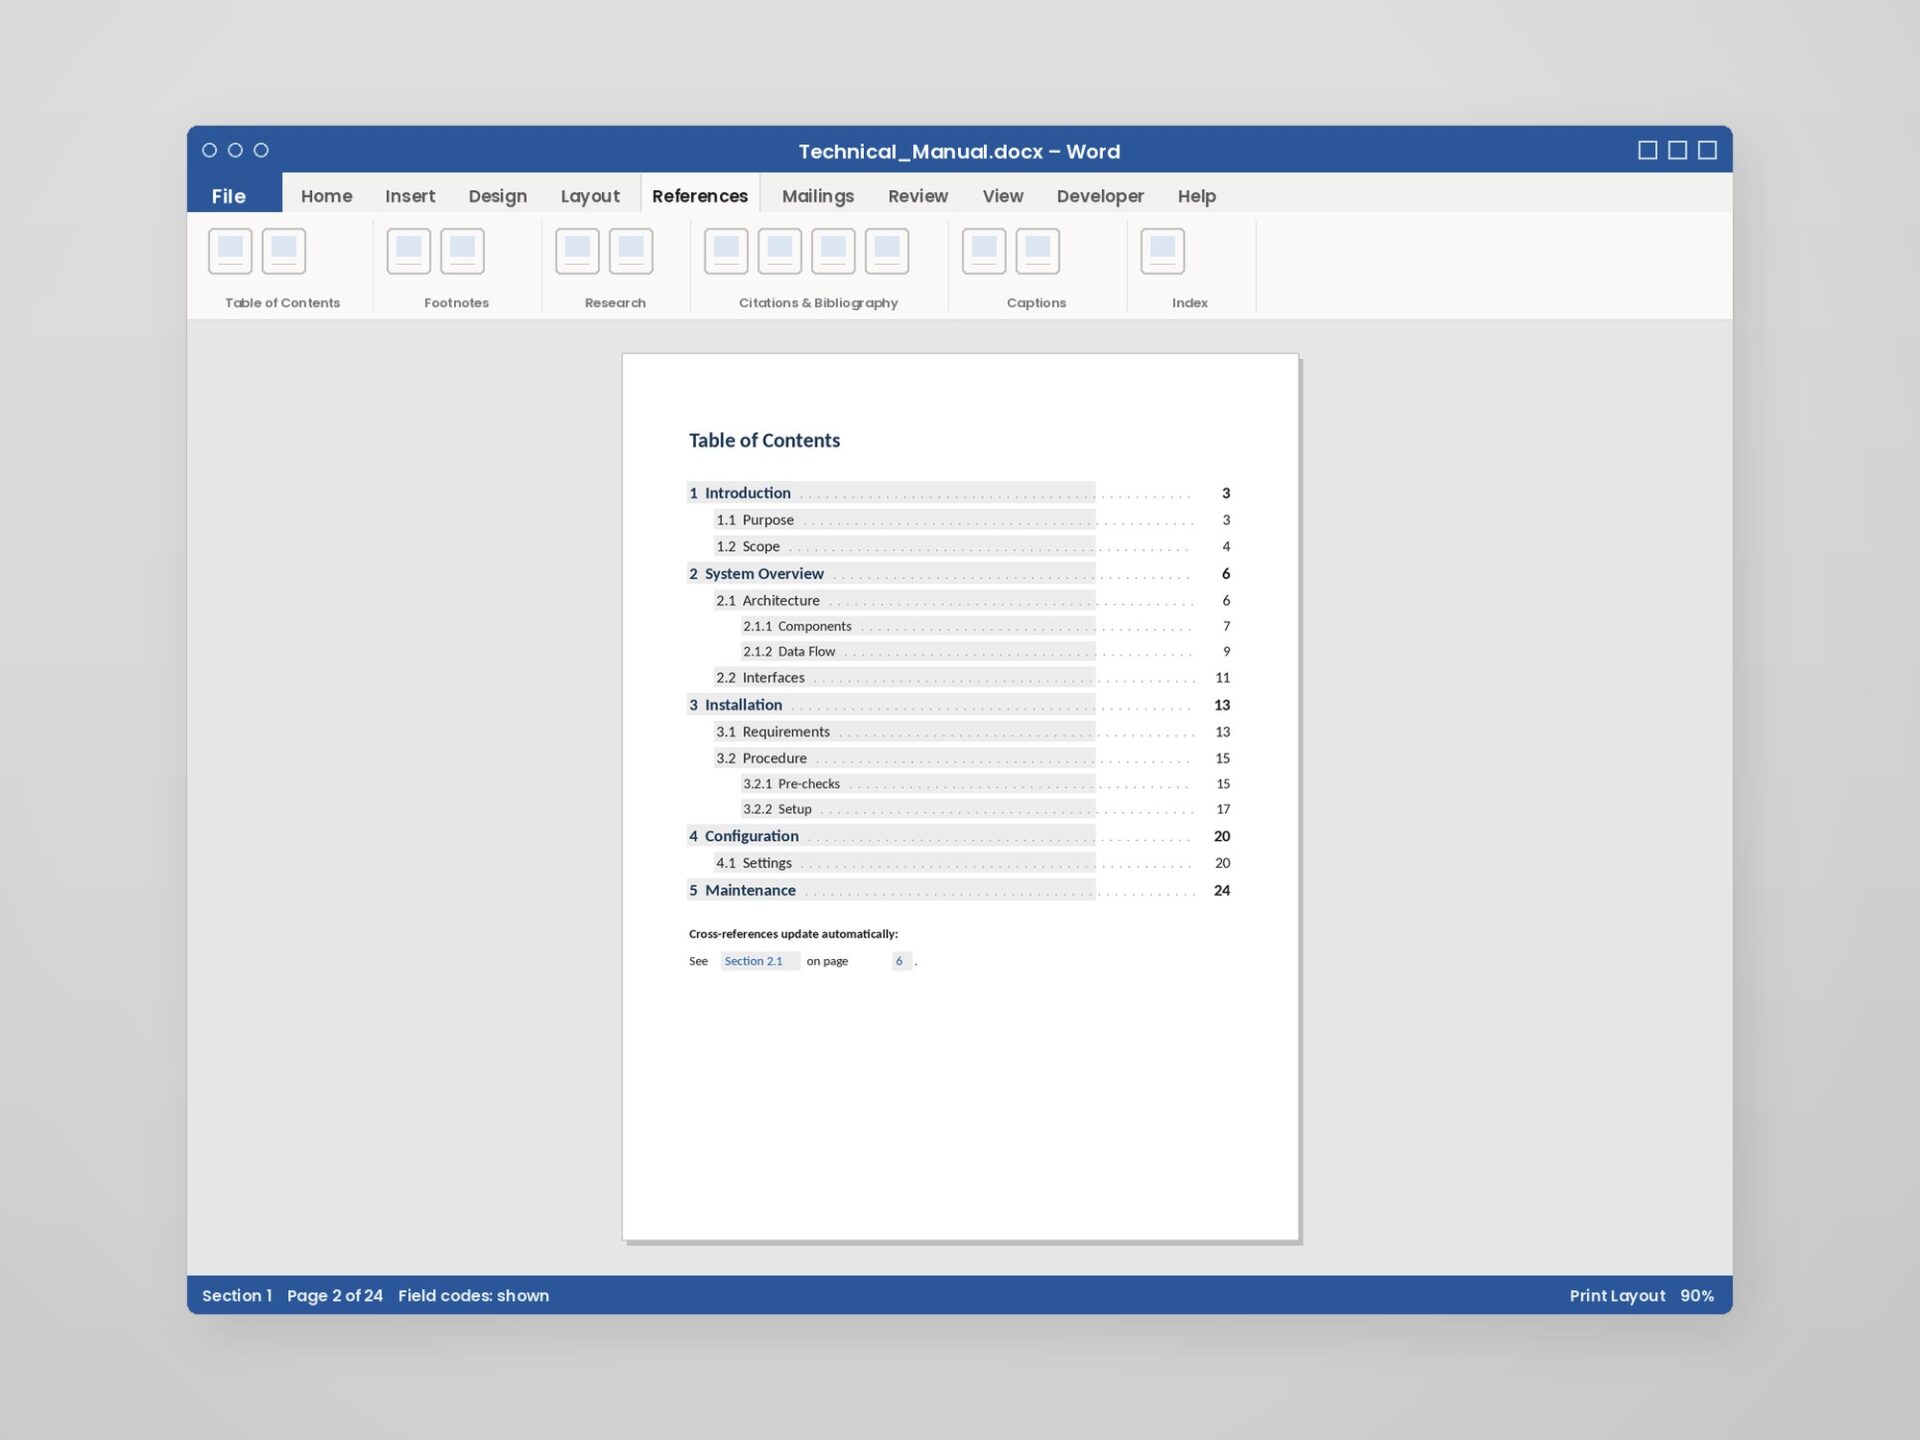Click 'Section 1' in the status bar
This screenshot has height=1440, width=1920.
coord(237,1296)
